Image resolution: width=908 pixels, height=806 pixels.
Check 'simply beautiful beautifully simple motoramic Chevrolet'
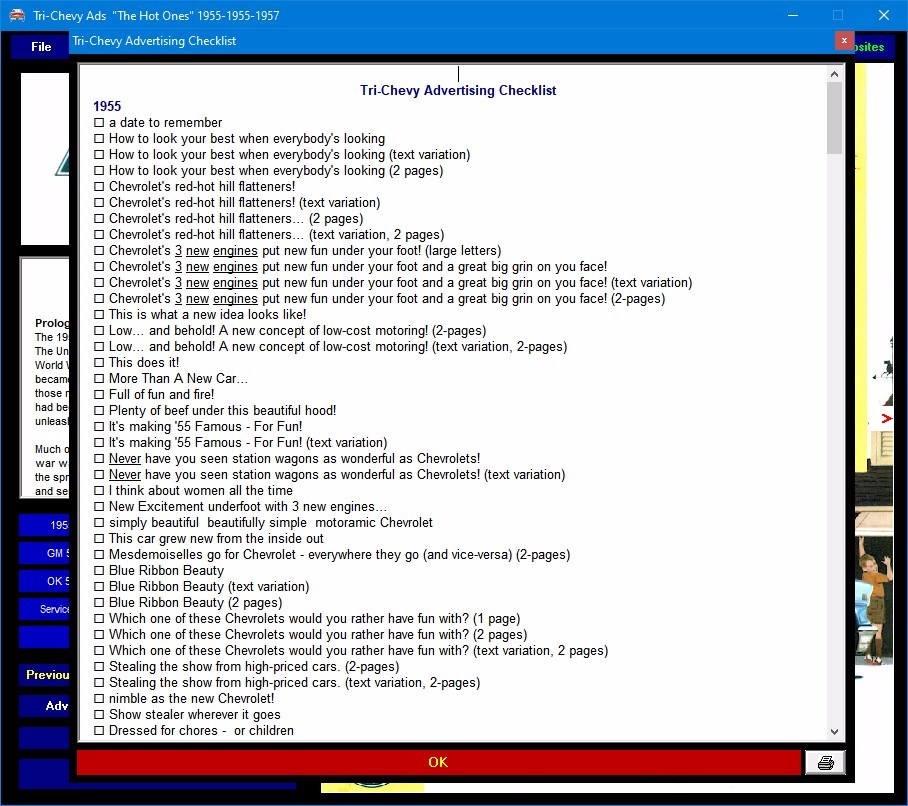(x=99, y=523)
